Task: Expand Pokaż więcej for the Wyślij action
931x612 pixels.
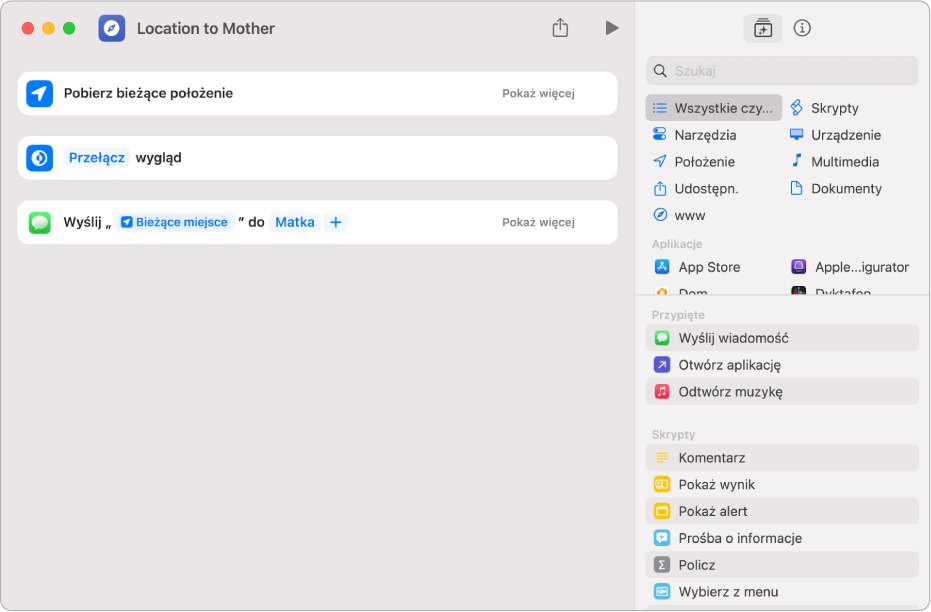Action: [538, 222]
